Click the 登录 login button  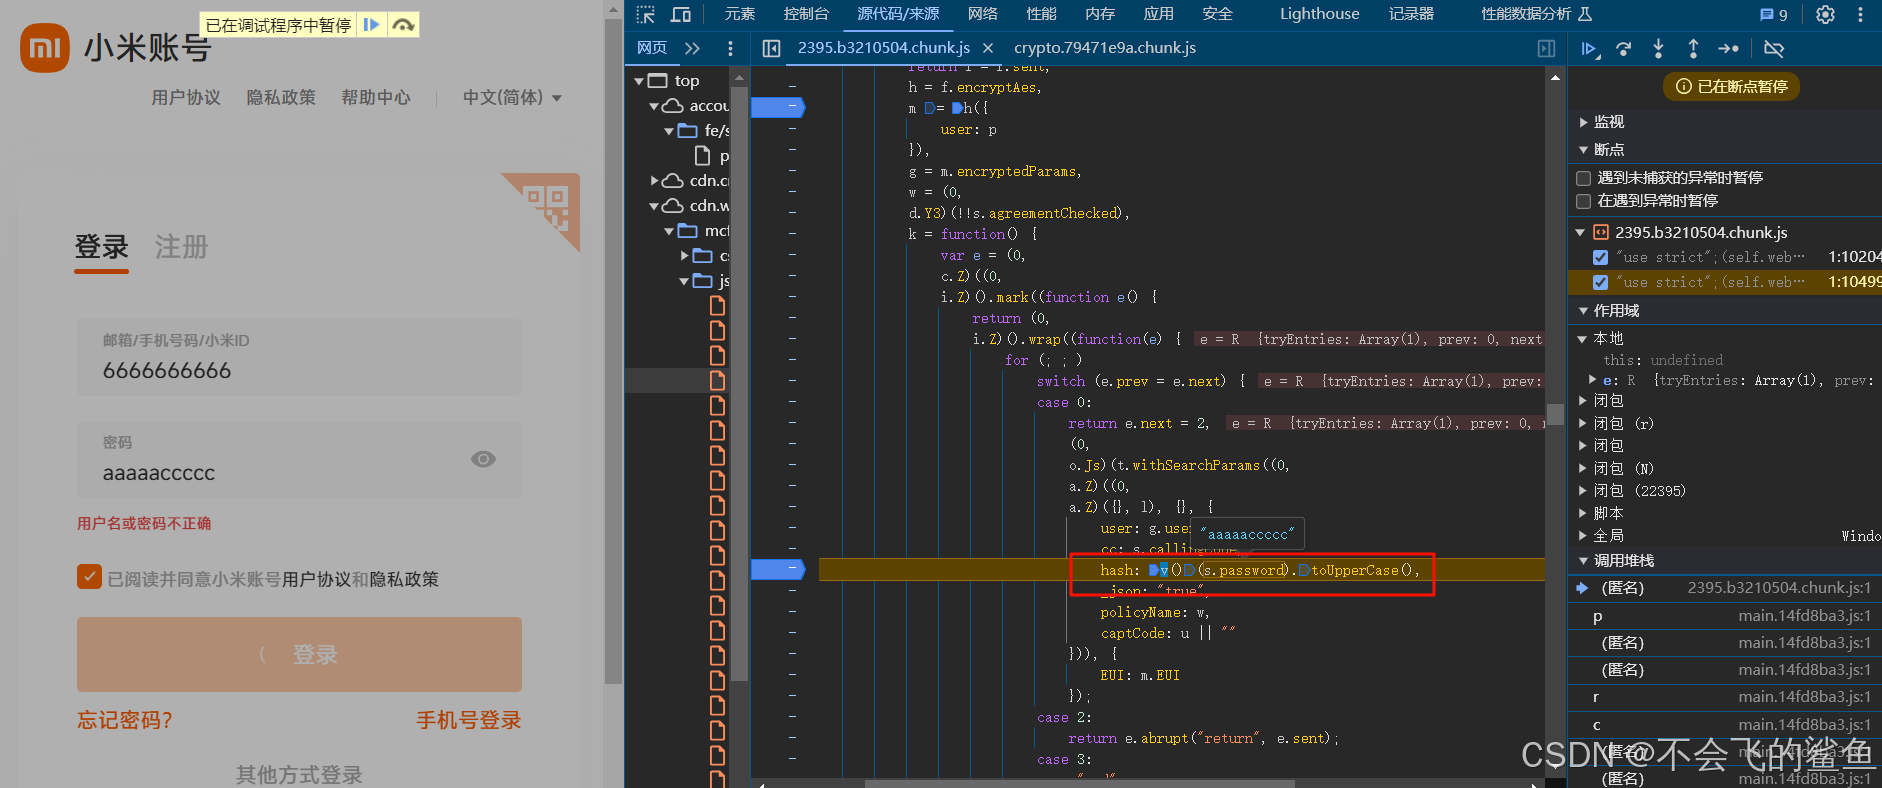tap(299, 654)
